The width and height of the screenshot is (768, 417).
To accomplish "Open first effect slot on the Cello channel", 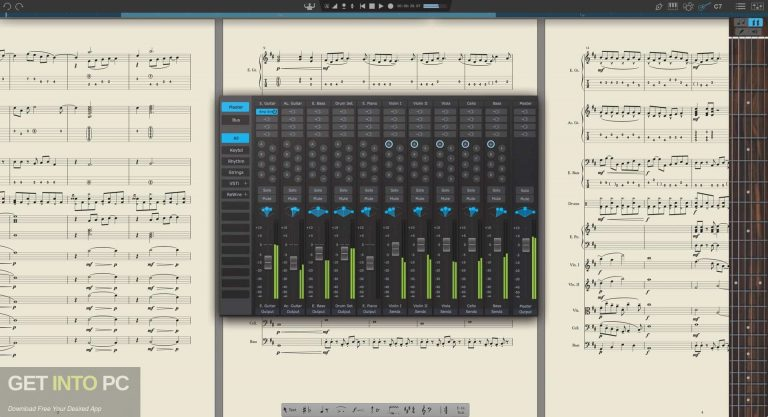I will (471, 112).
